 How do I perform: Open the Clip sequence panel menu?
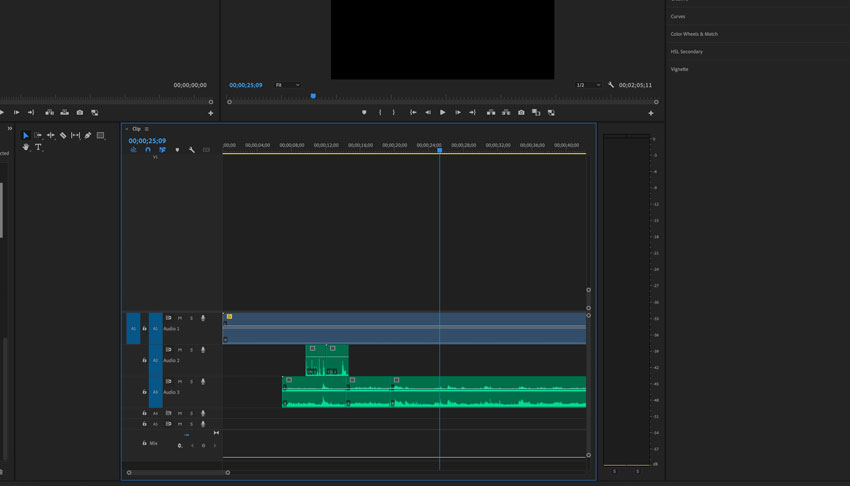[x=147, y=129]
